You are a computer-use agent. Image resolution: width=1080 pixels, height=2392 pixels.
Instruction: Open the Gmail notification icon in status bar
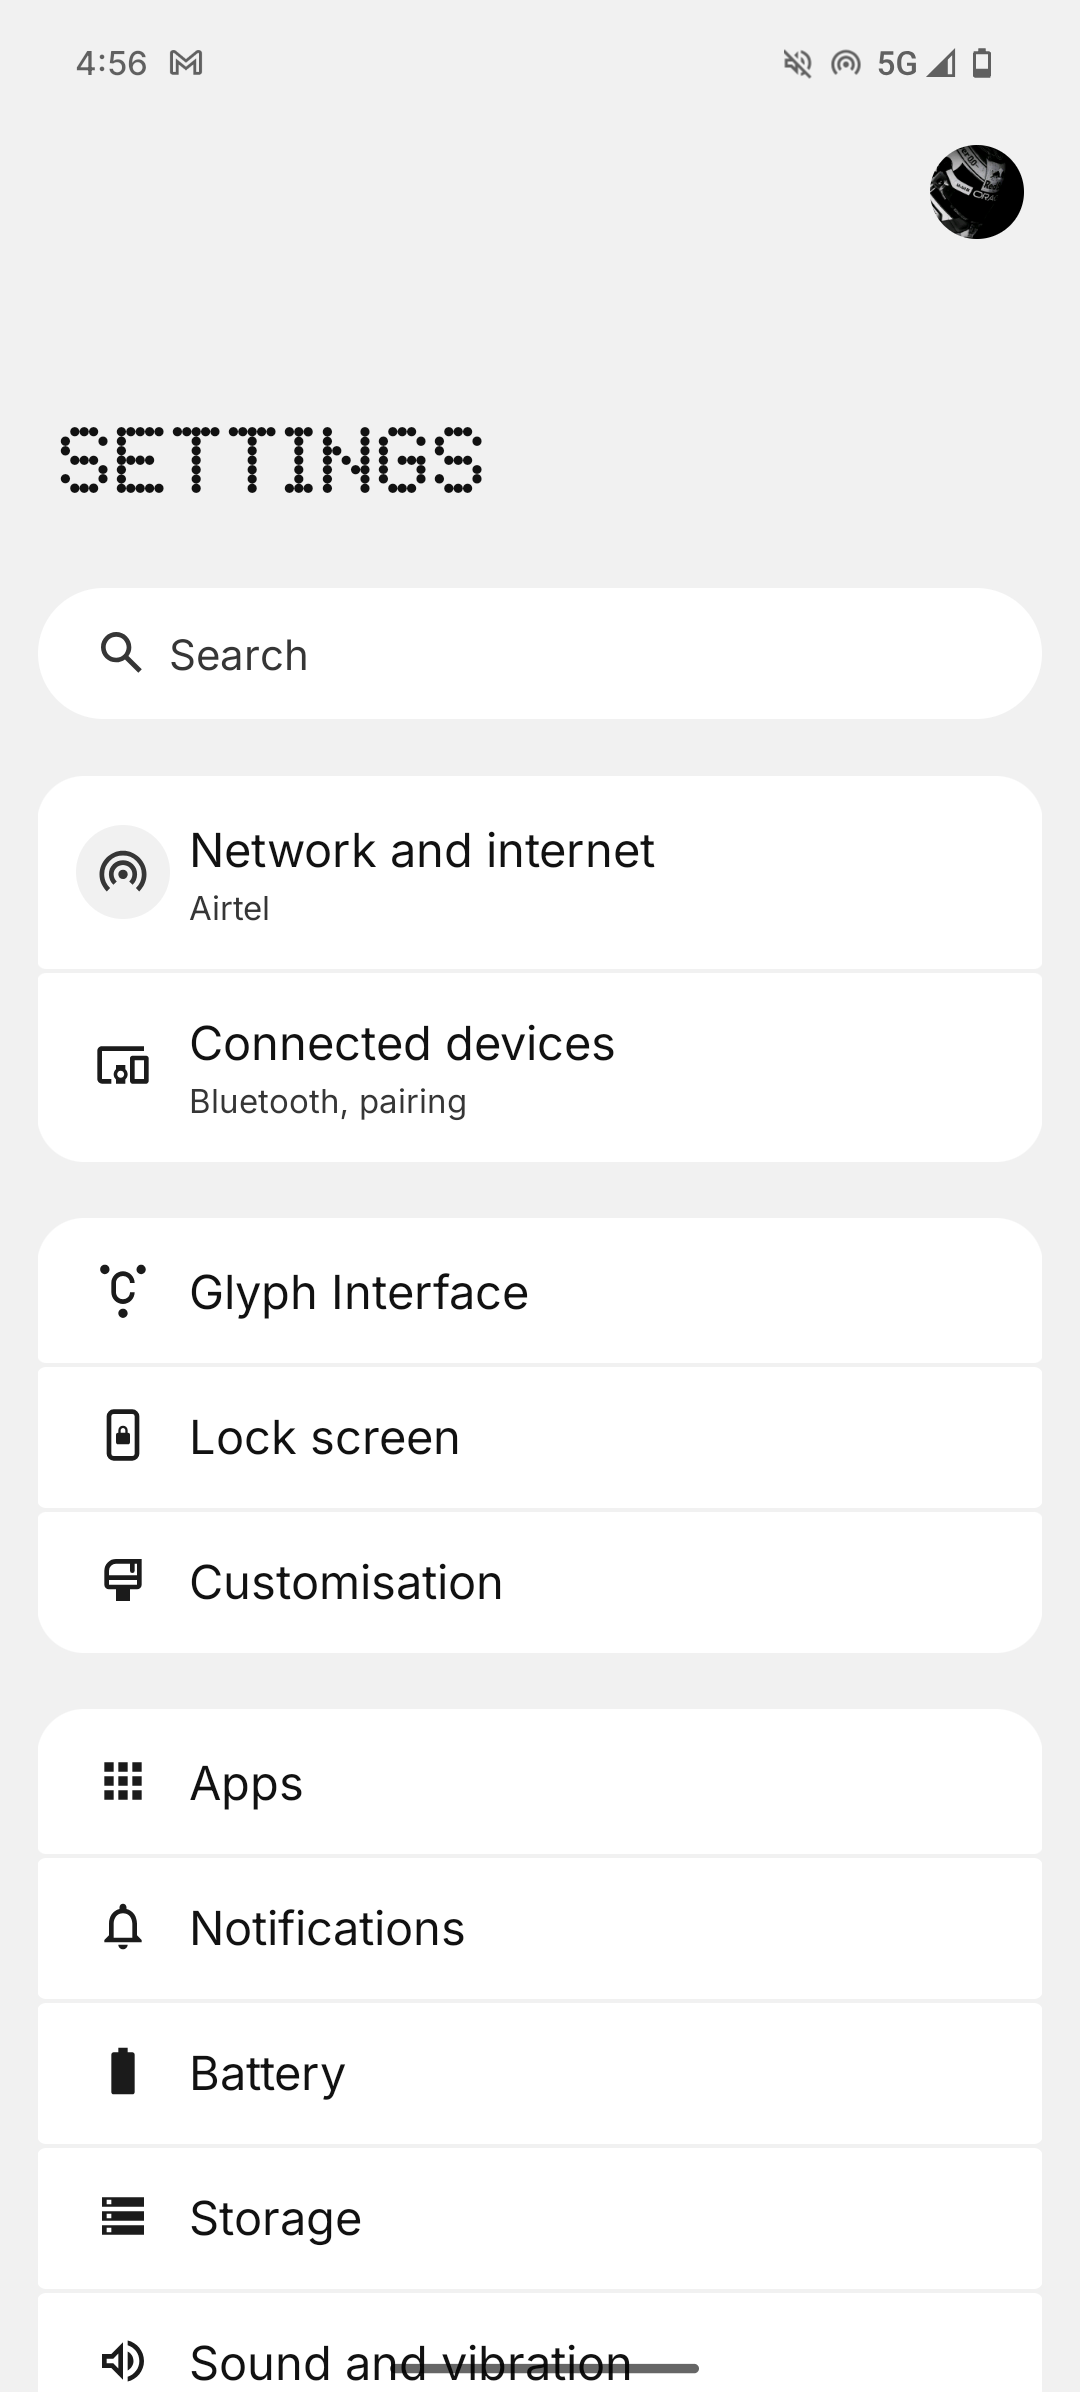(x=186, y=64)
